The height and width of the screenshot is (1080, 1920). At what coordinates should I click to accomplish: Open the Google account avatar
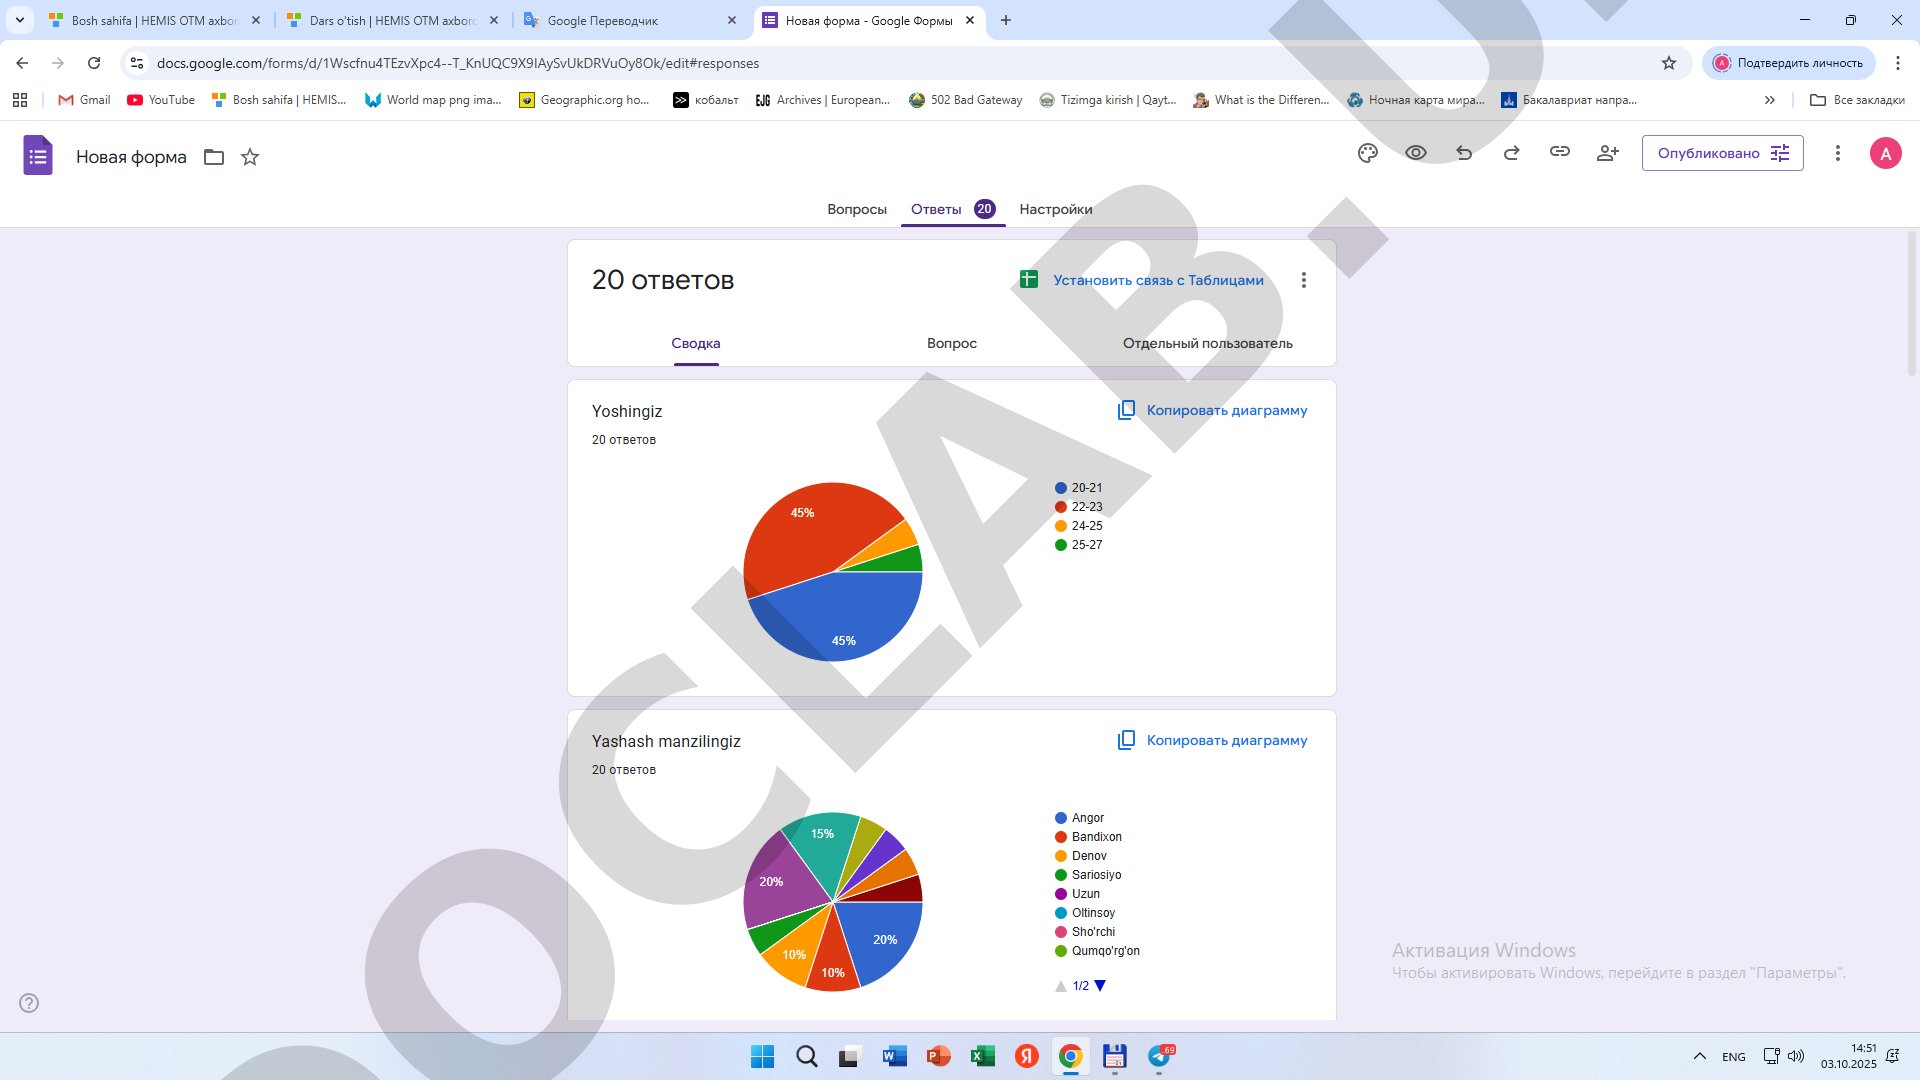point(1885,153)
